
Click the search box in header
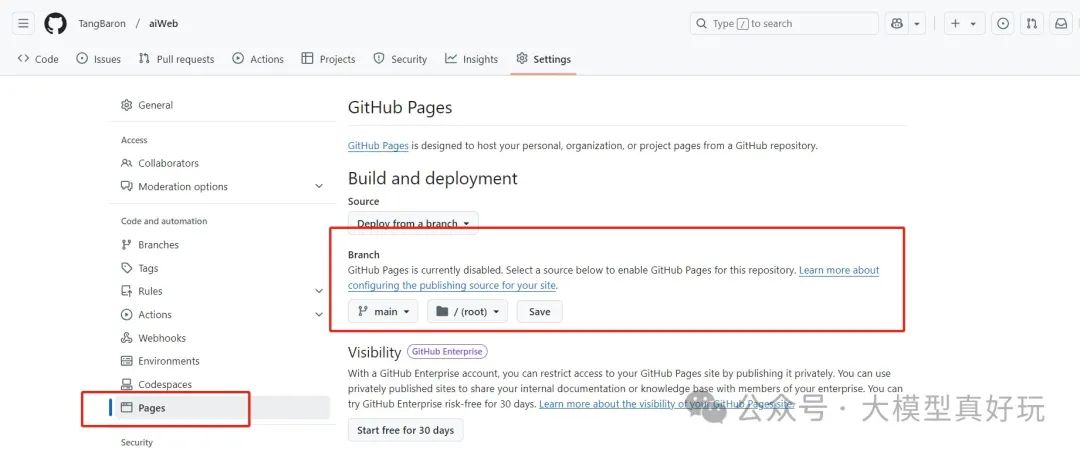784,23
